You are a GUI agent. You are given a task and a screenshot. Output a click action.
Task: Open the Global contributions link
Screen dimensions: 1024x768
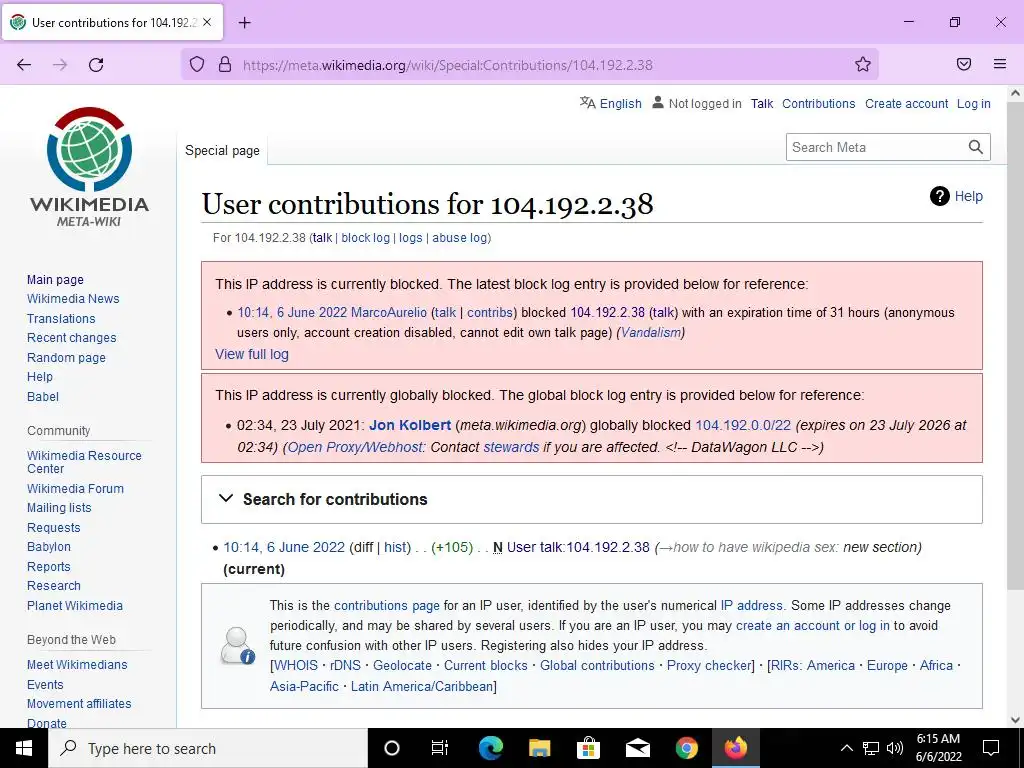(x=597, y=665)
